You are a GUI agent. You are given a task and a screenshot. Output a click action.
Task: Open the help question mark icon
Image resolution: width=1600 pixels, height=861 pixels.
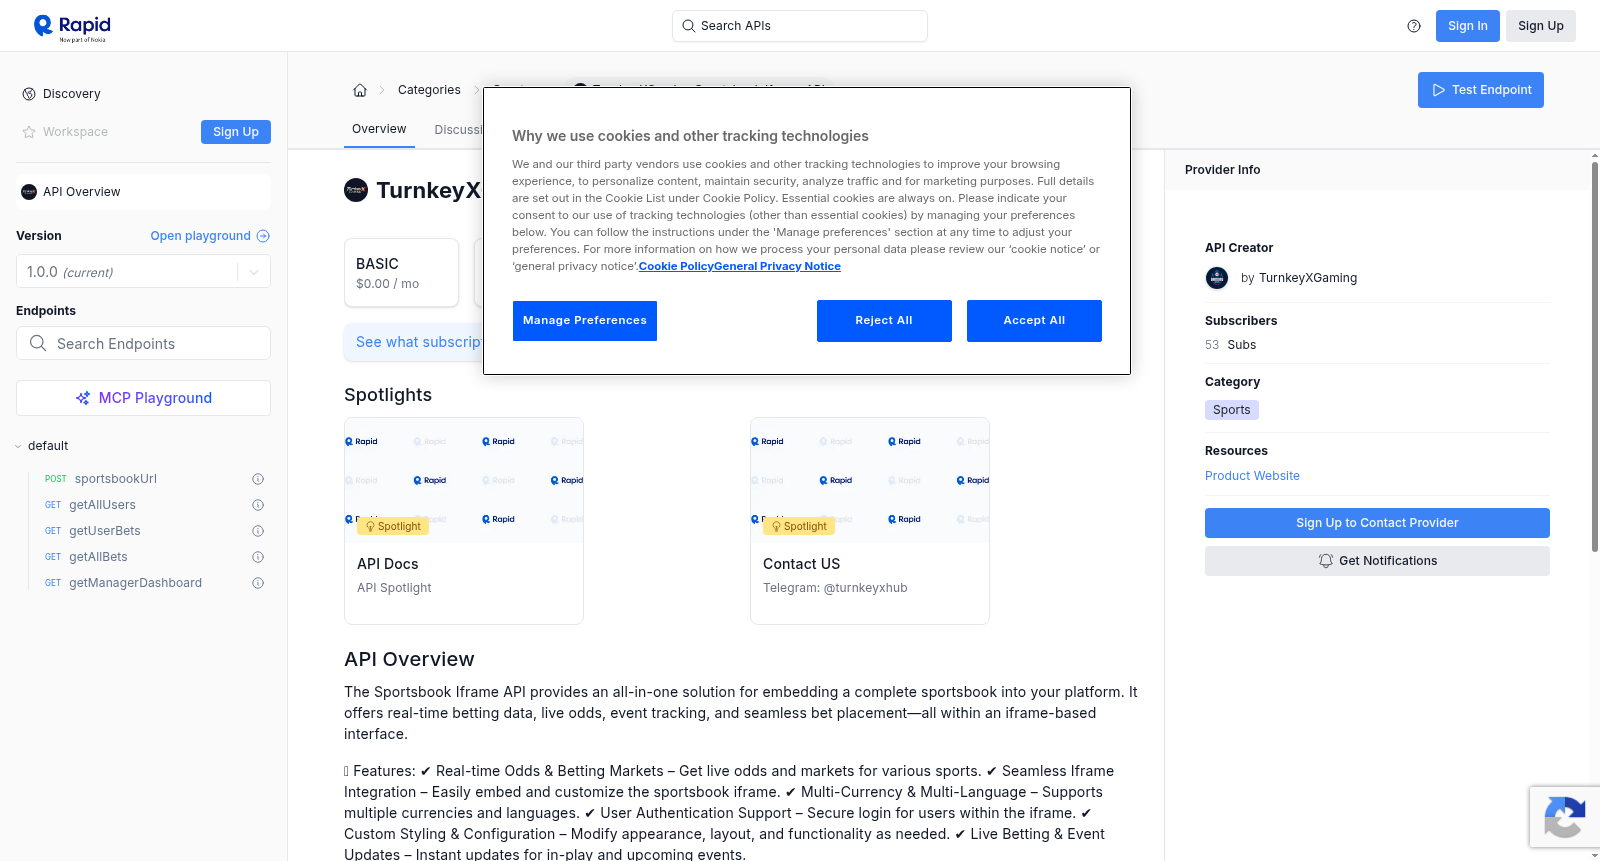tap(1414, 26)
